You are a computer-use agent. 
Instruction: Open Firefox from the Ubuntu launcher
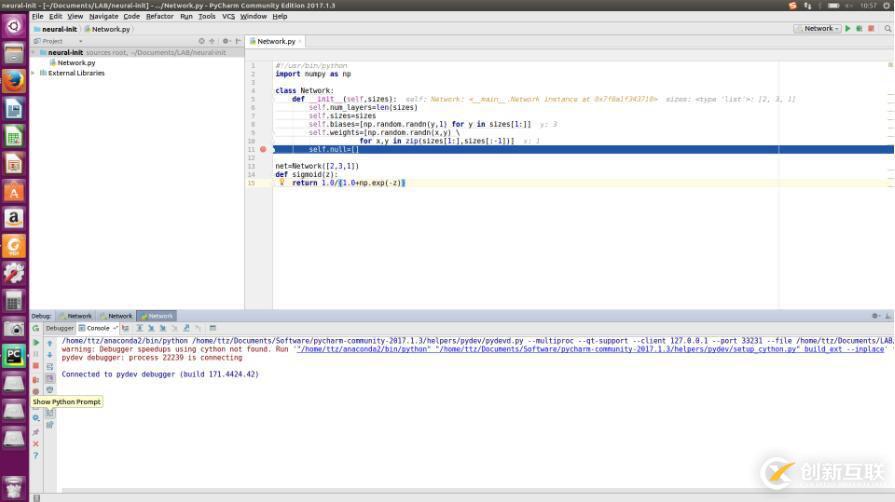pos(14,81)
